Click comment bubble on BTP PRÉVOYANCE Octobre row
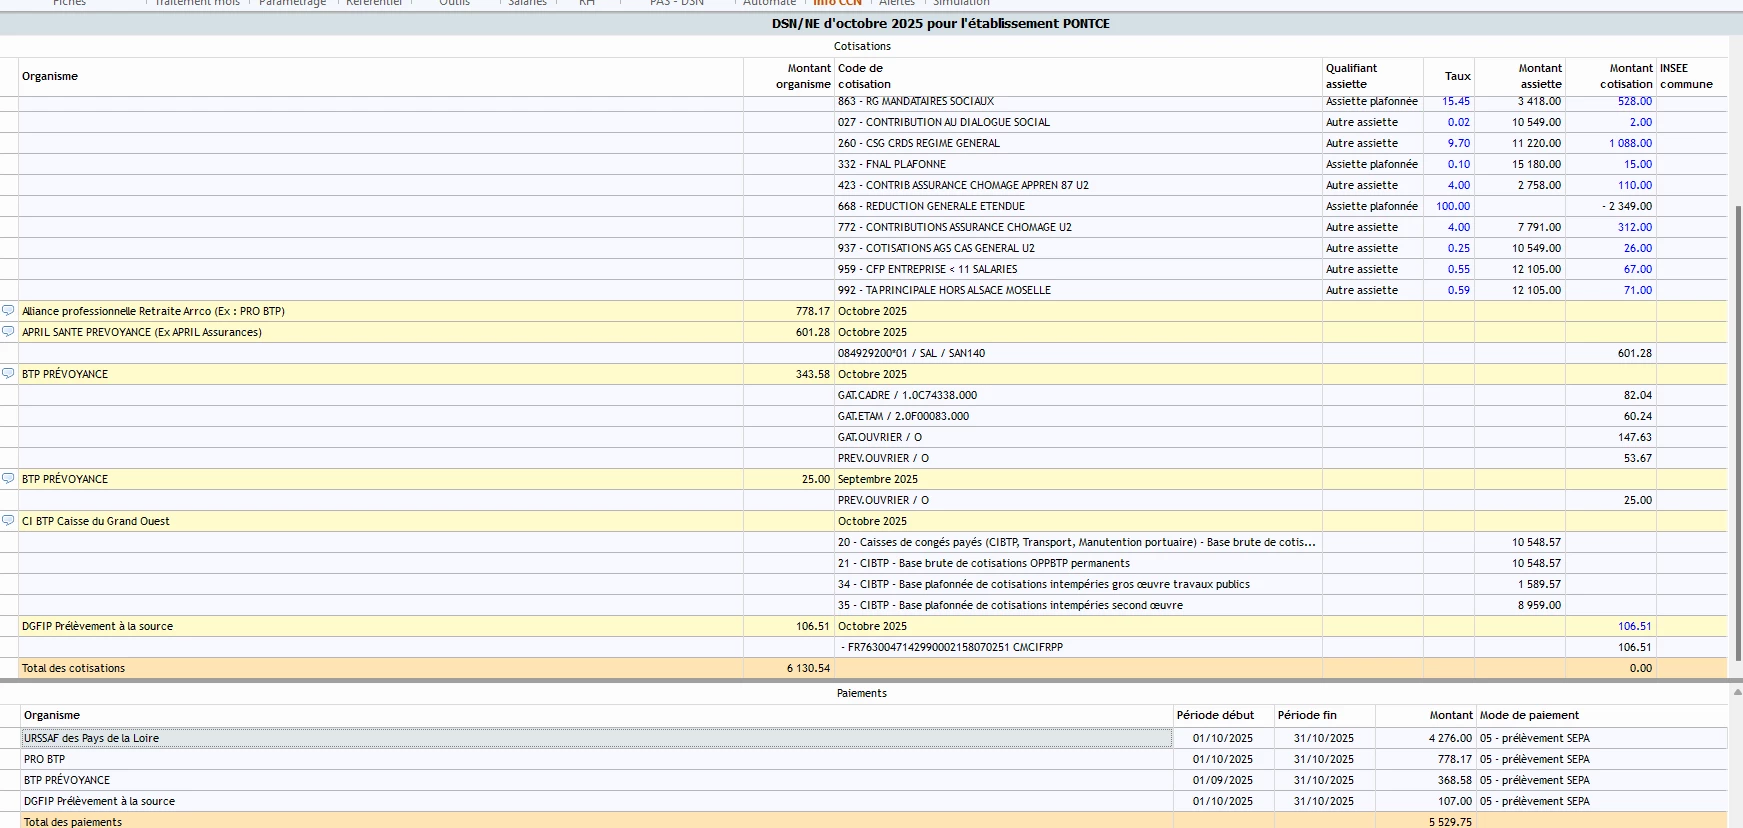The width and height of the screenshot is (1743, 828). tap(8, 374)
